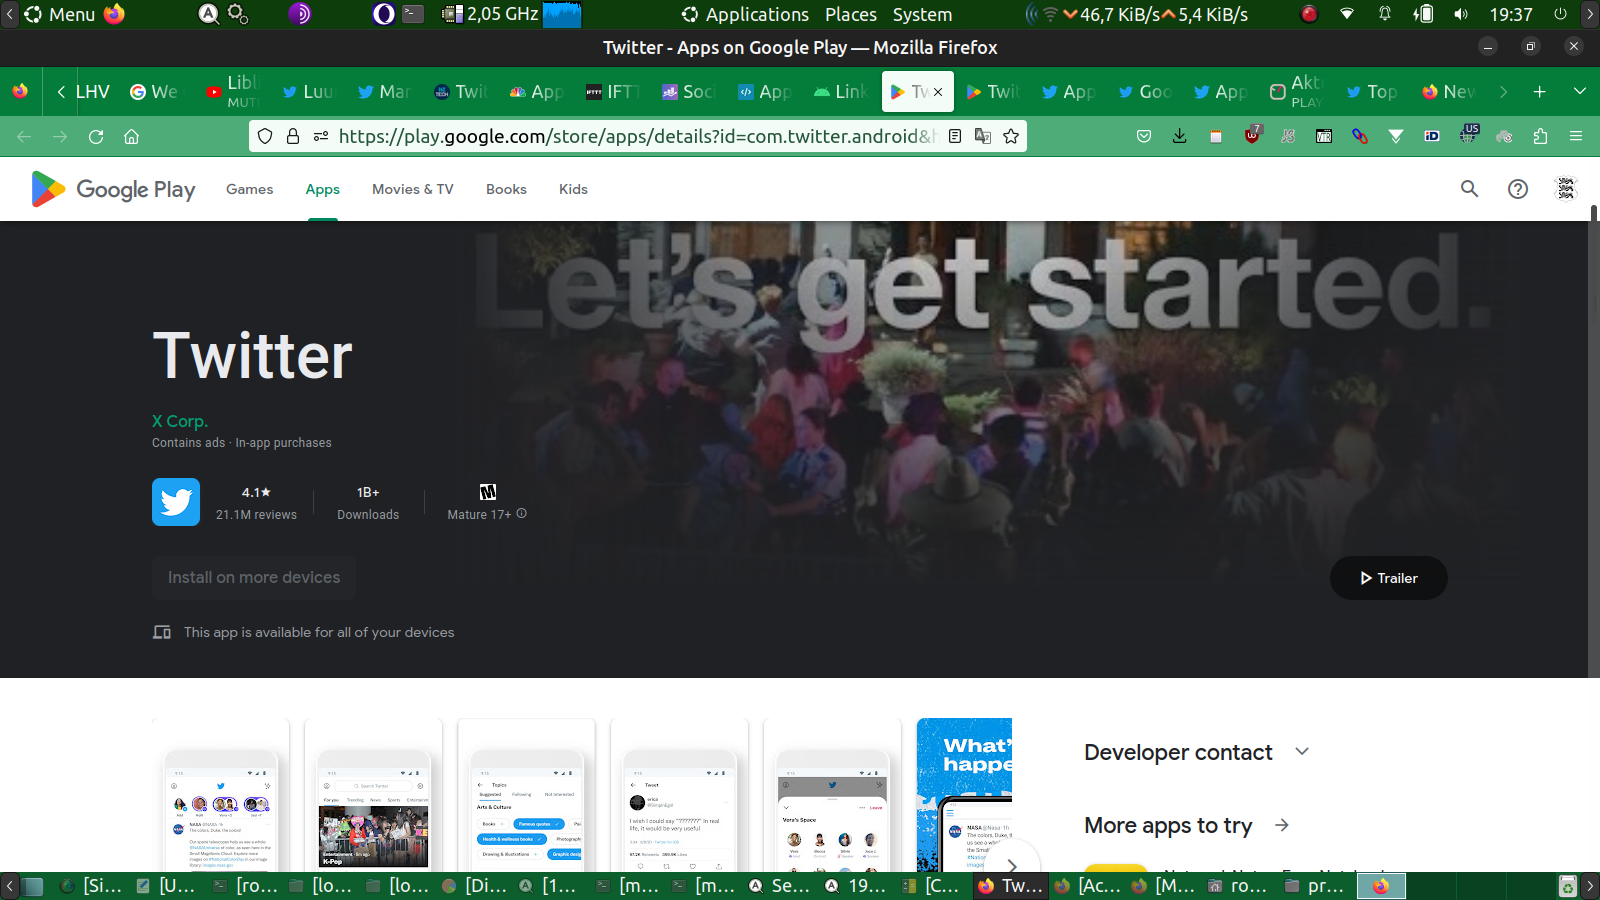
Task: Open the Menu in the top panel
Action: pos(61,14)
